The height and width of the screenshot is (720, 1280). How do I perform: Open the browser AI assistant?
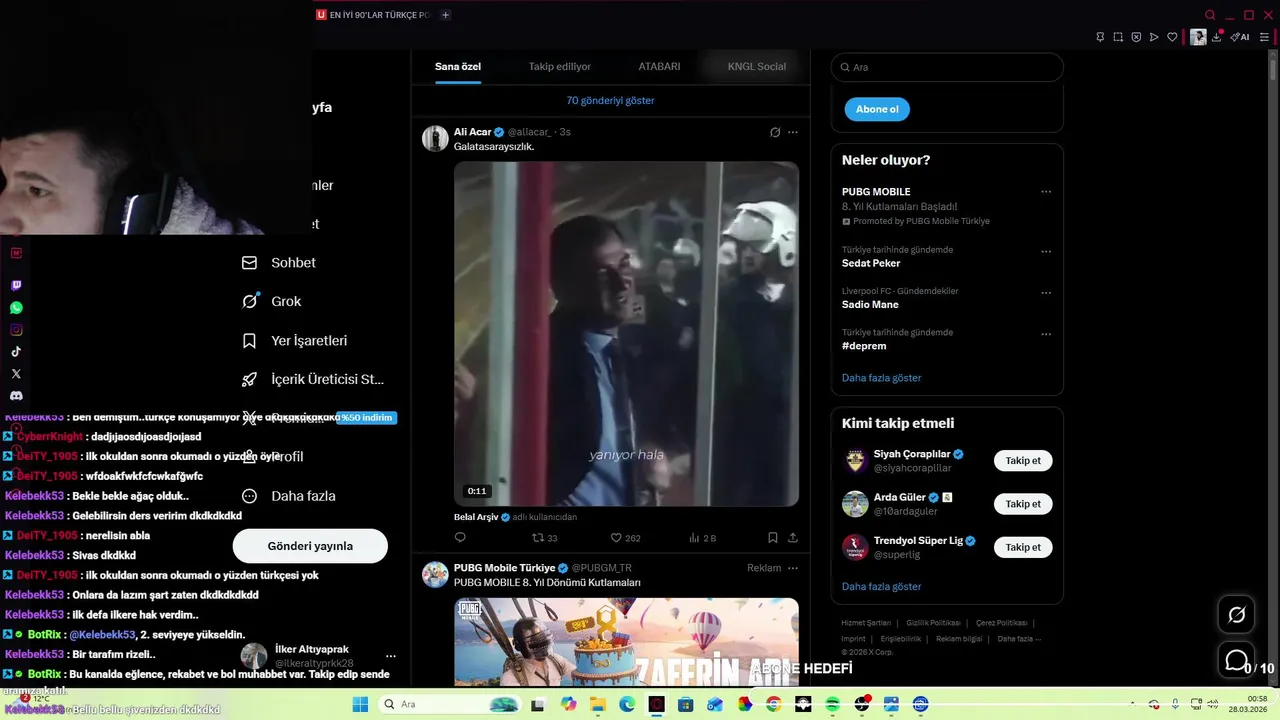coord(1240,37)
